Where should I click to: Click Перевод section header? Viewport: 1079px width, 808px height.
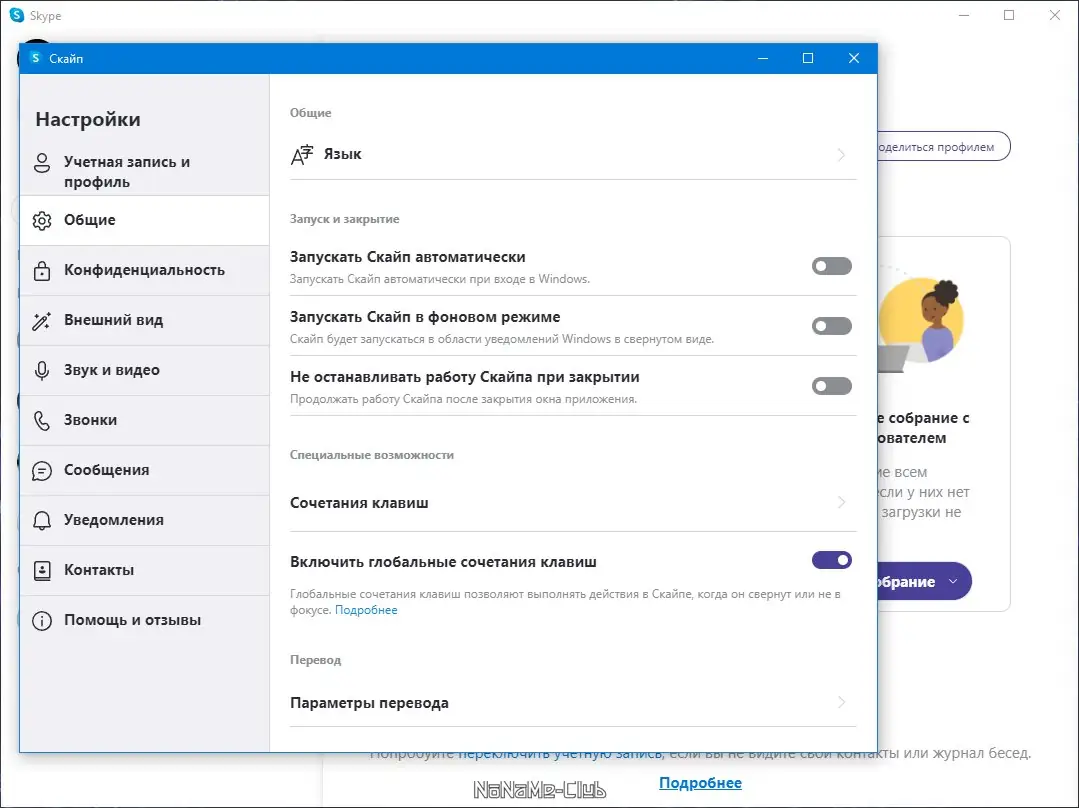[x=315, y=659]
